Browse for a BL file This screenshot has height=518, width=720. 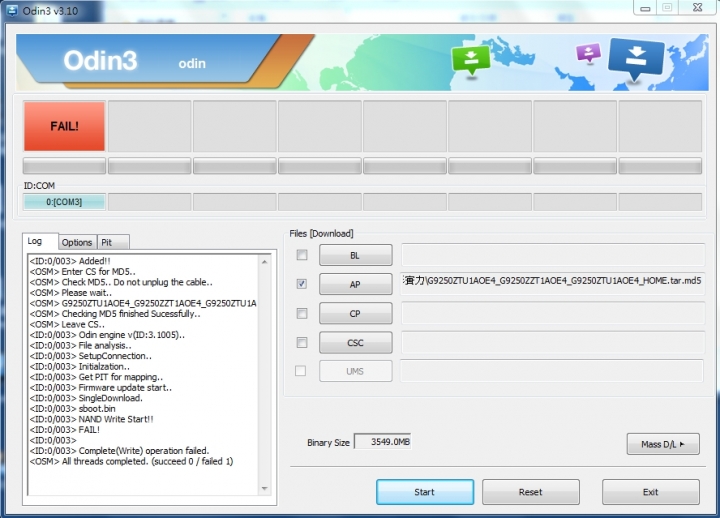[355, 255]
